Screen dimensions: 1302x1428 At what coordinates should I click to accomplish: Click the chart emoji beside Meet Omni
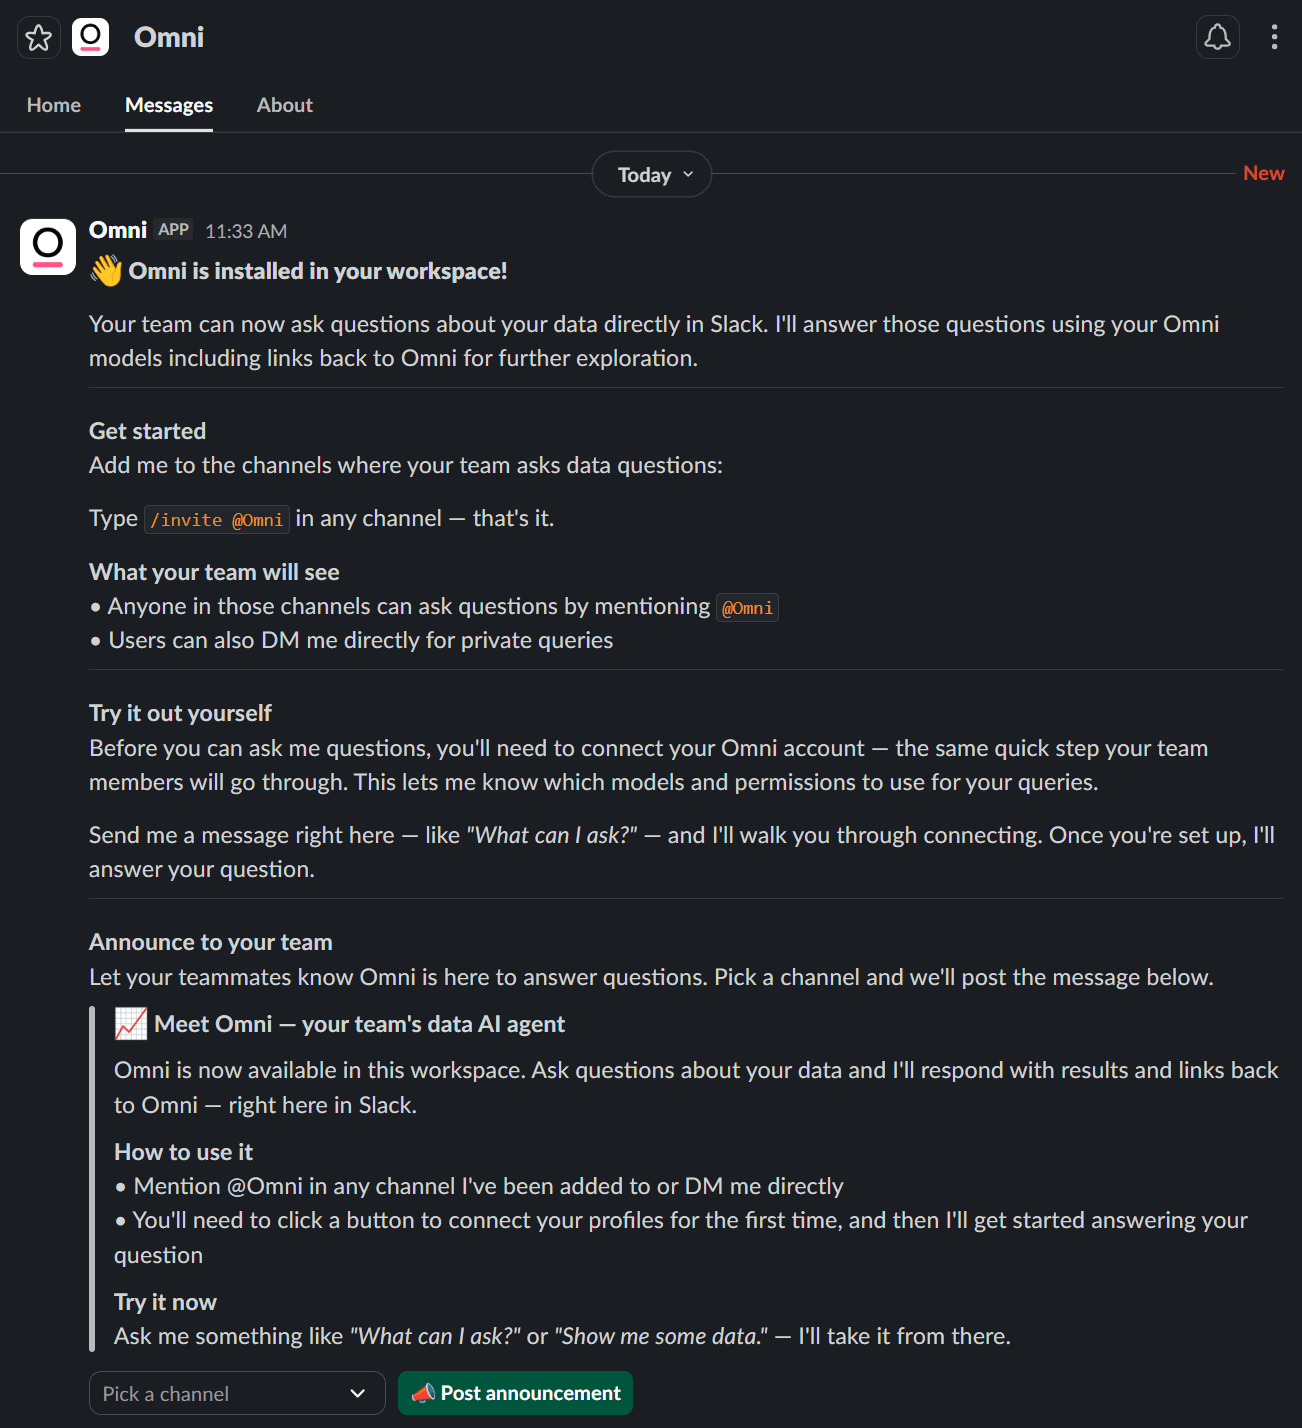(131, 1024)
